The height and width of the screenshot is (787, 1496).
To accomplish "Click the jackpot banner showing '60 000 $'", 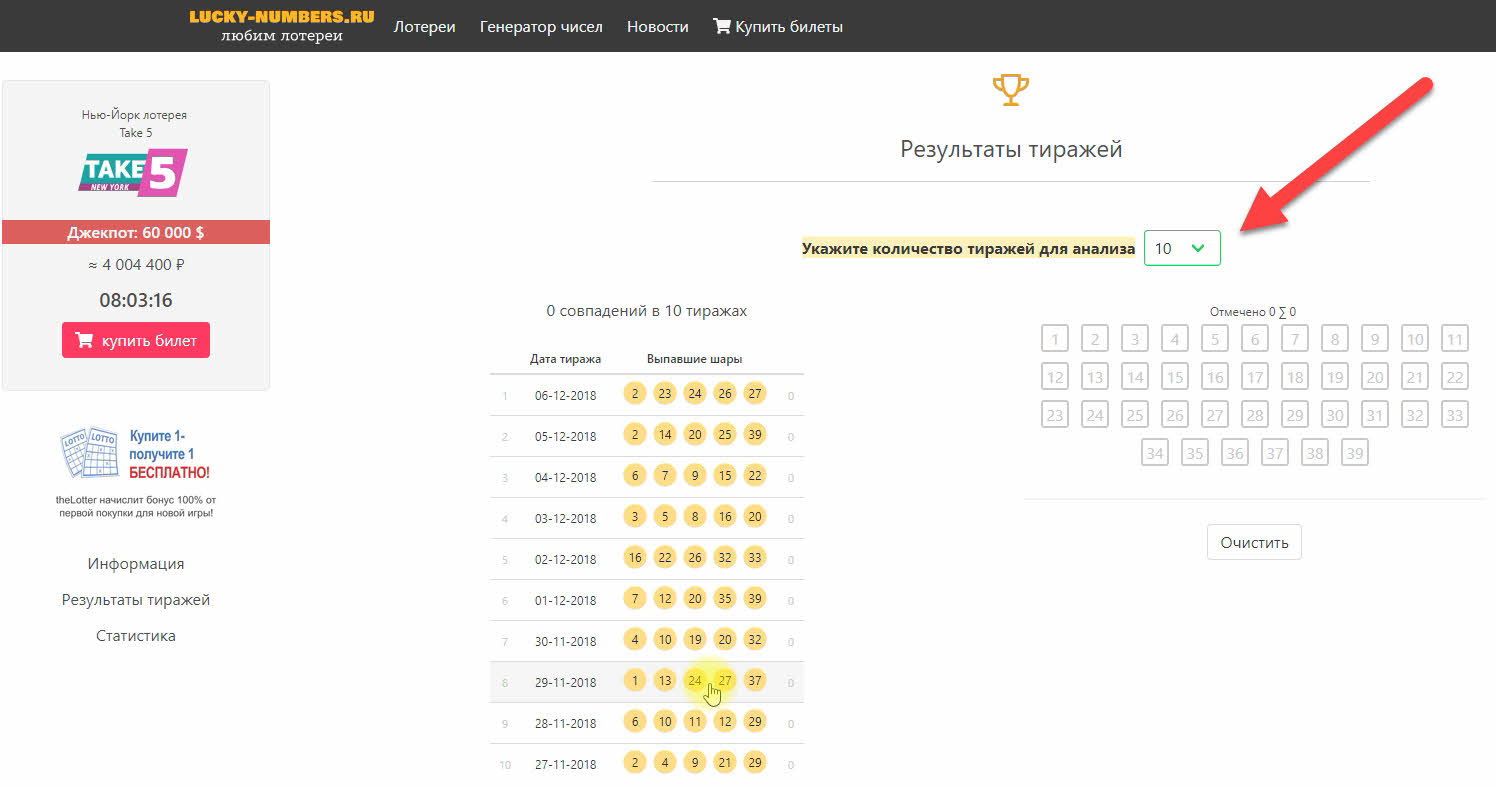I will (135, 231).
